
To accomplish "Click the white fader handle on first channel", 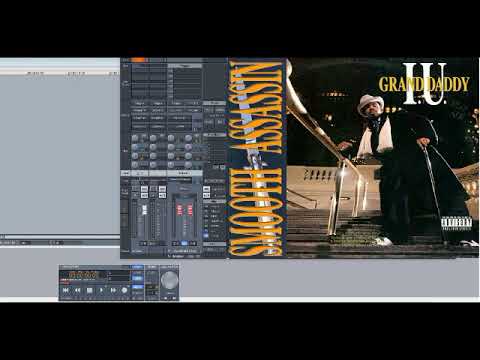I will [145, 210].
